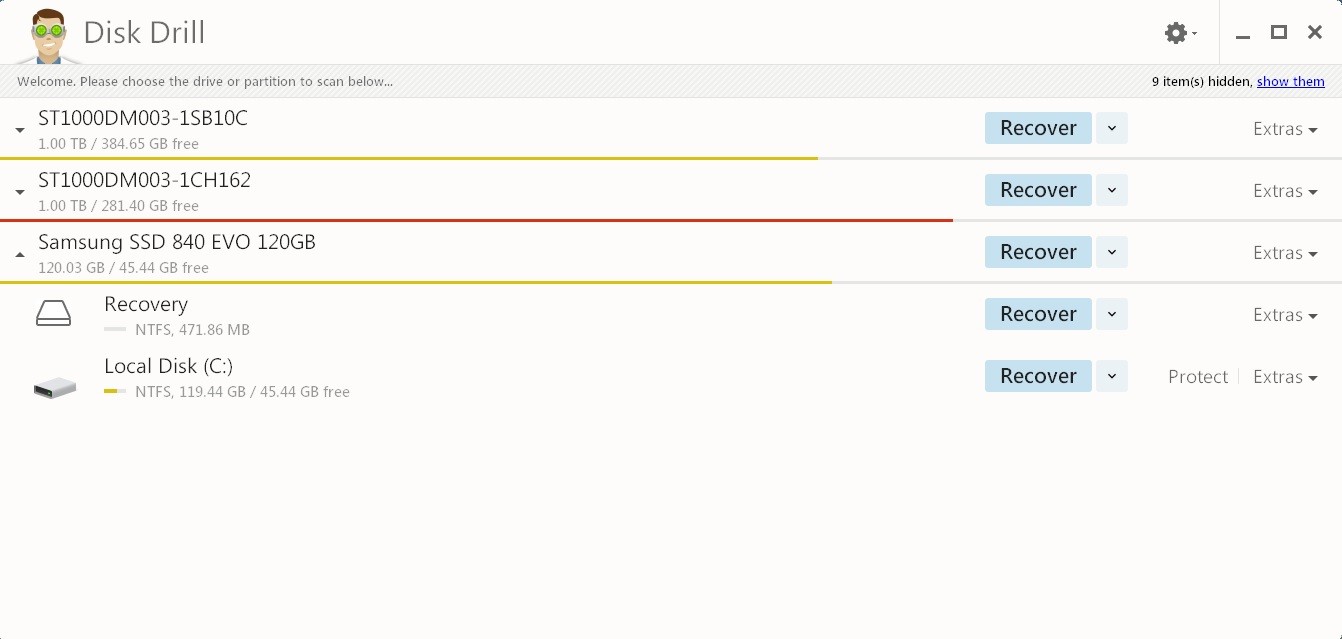Click Recover for Samsung SSD 840 EVO
Image resolution: width=1342 pixels, height=639 pixels.
1038,252
